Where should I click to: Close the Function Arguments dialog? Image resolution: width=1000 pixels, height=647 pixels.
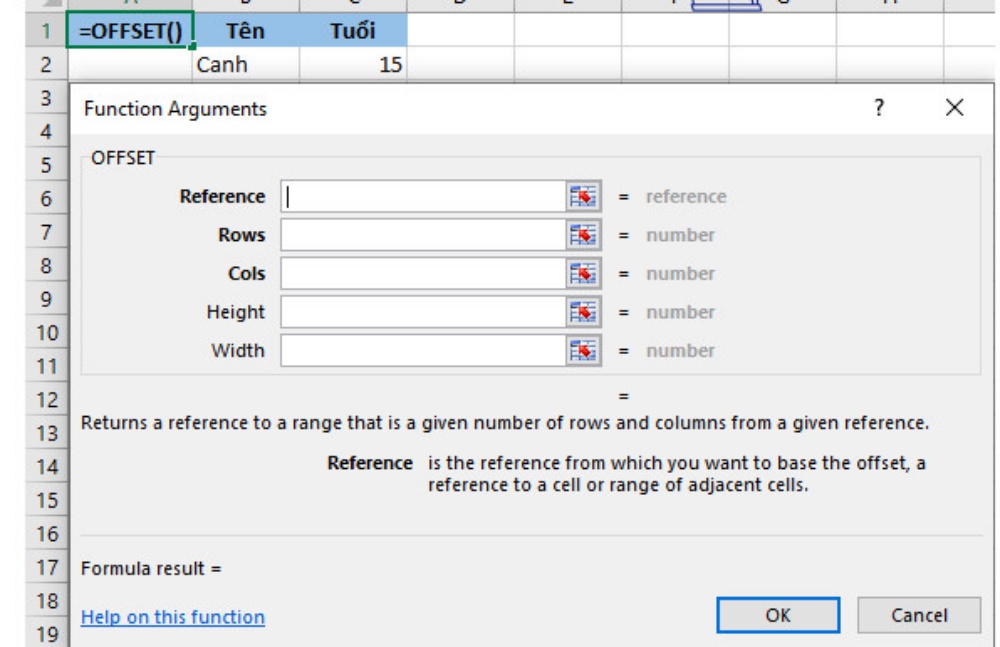[x=954, y=108]
